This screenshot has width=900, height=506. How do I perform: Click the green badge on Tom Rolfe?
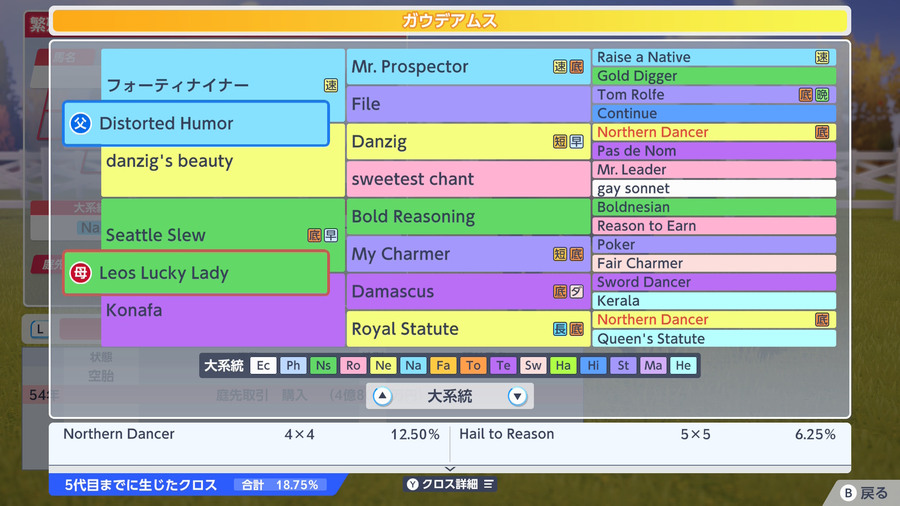(822, 95)
